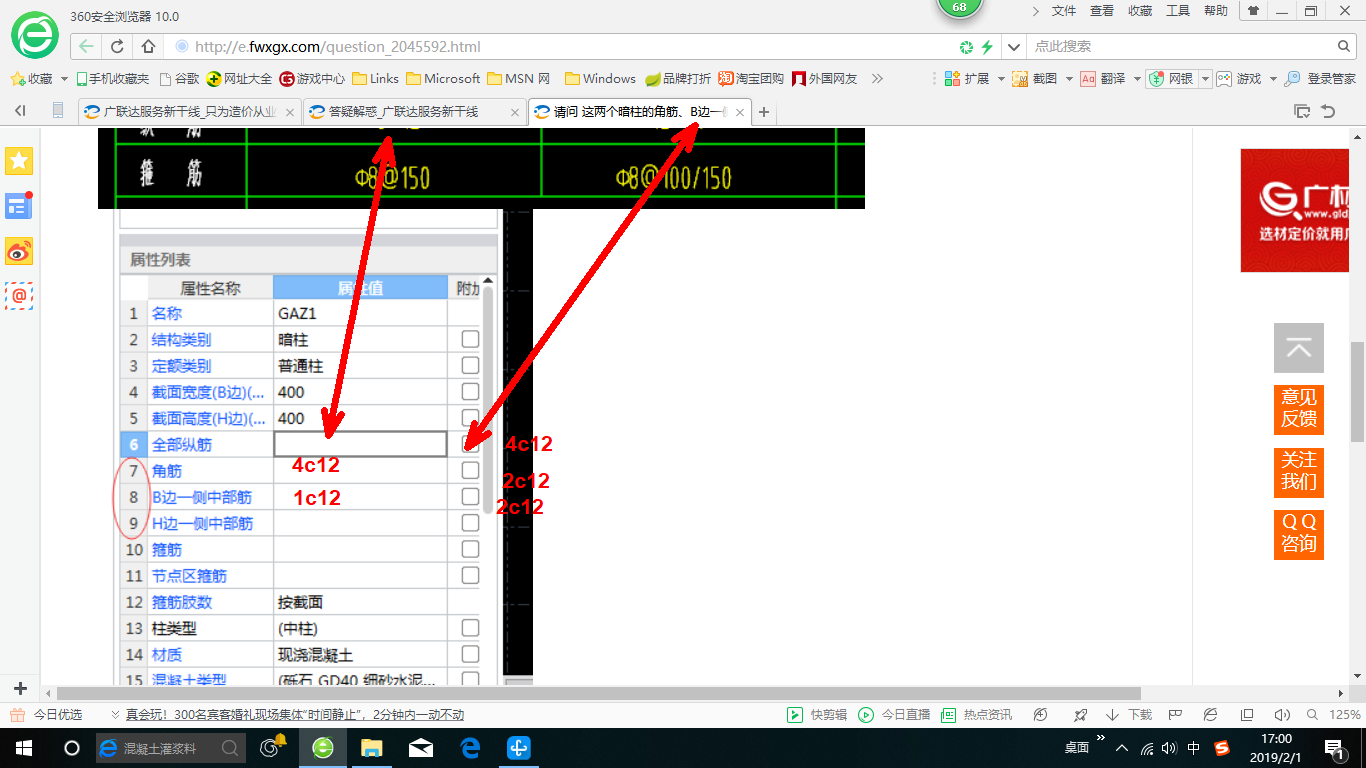Click the back-to-top arrow button
Screen dimensions: 1366x768
tap(1299, 348)
